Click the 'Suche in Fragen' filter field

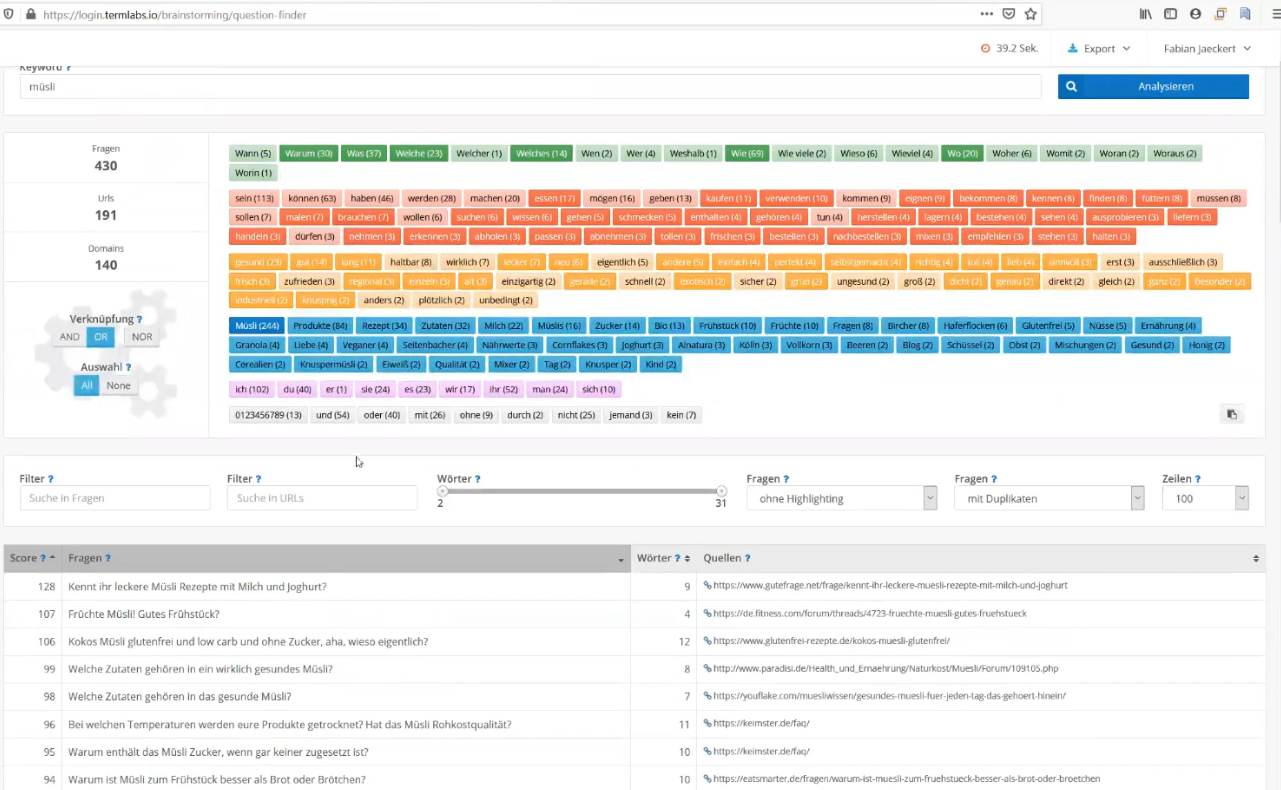115,498
